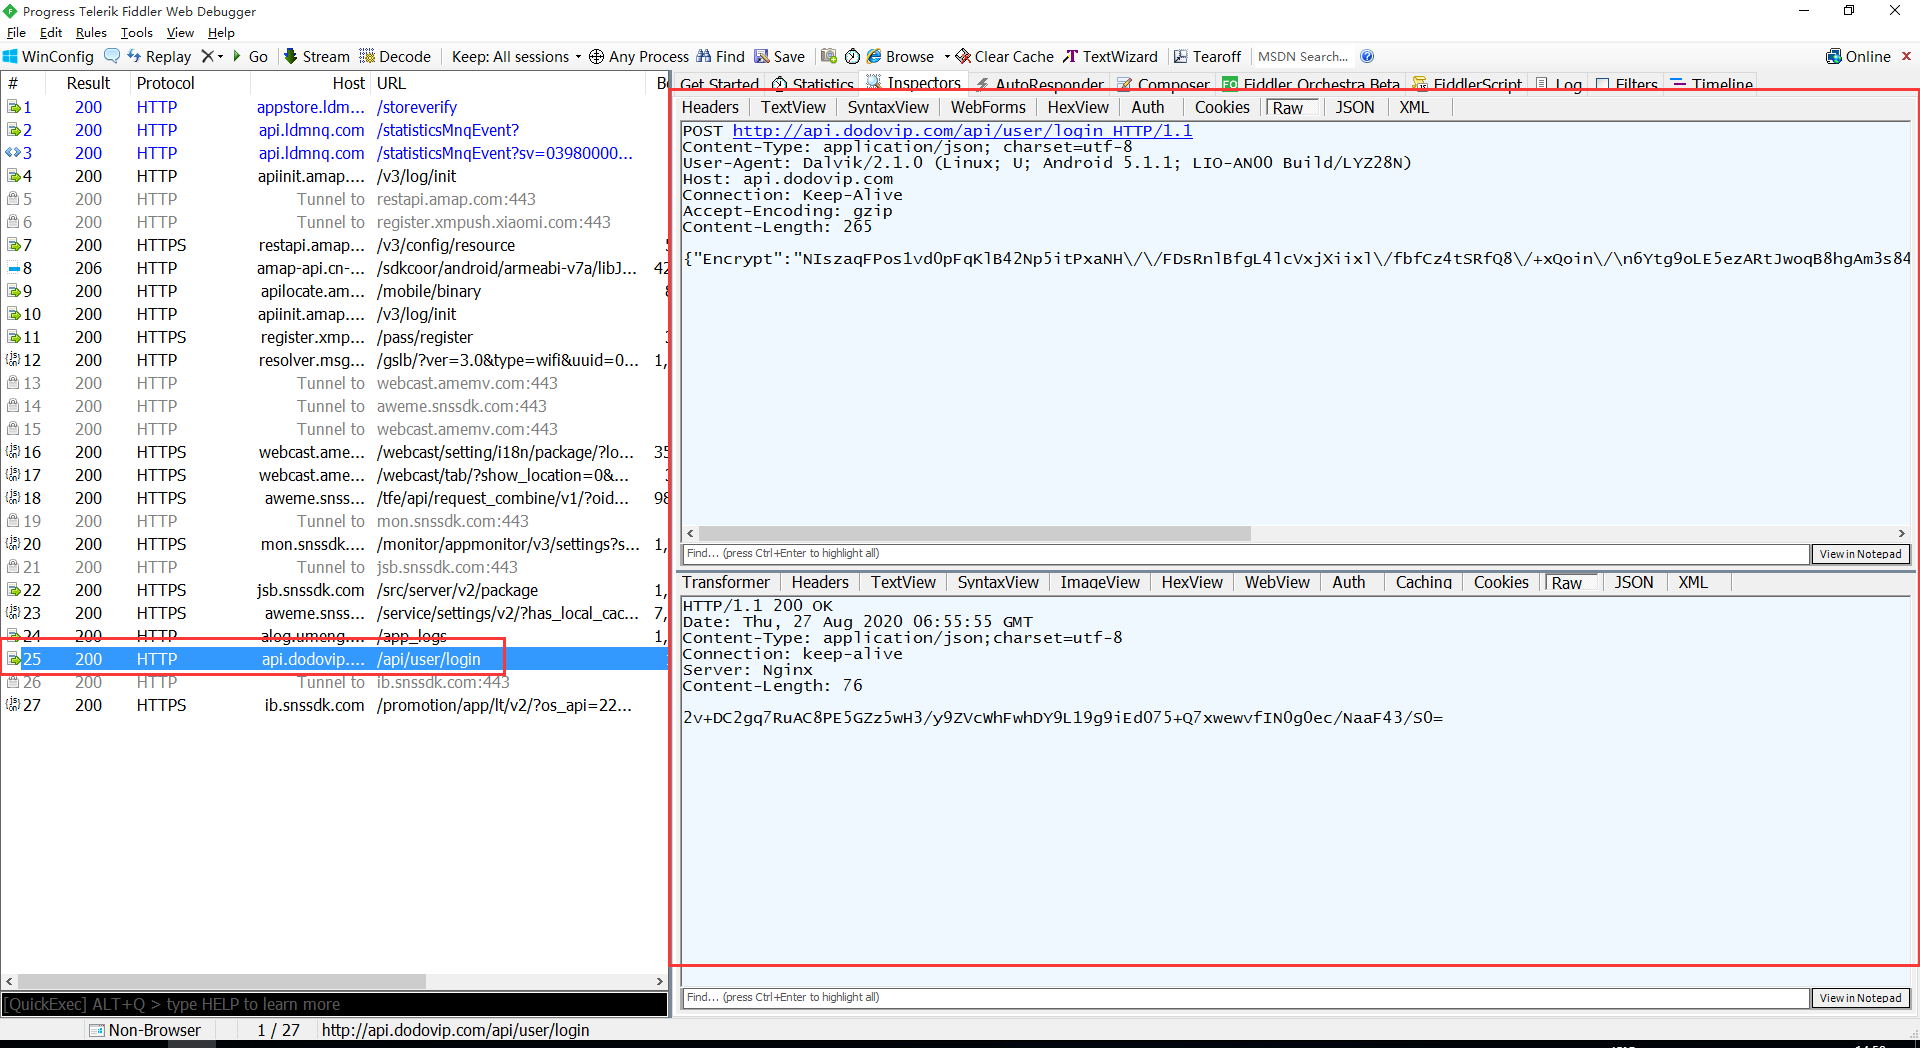Click the request pane Find field
The image size is (1920, 1048).
click(1245, 554)
